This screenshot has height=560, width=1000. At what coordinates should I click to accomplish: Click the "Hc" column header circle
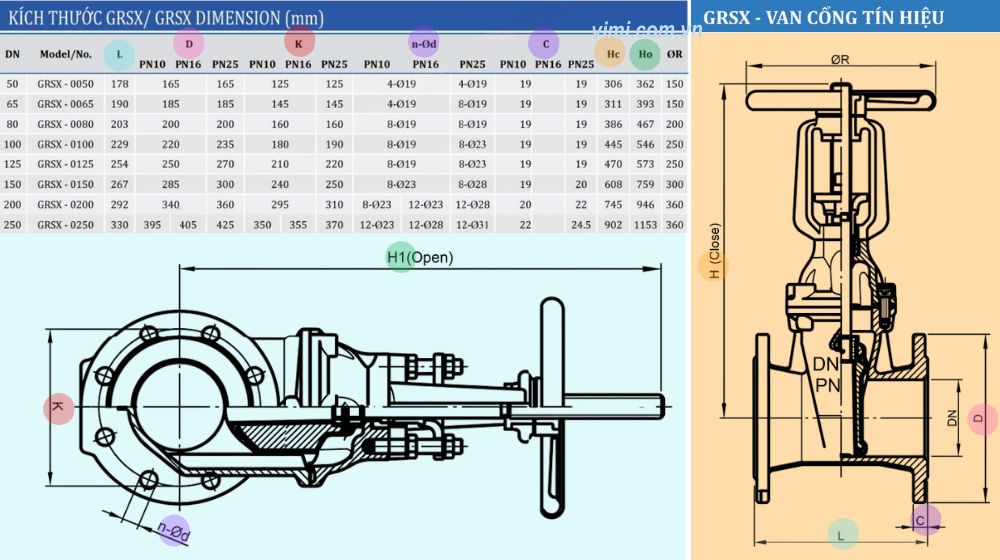tap(613, 54)
